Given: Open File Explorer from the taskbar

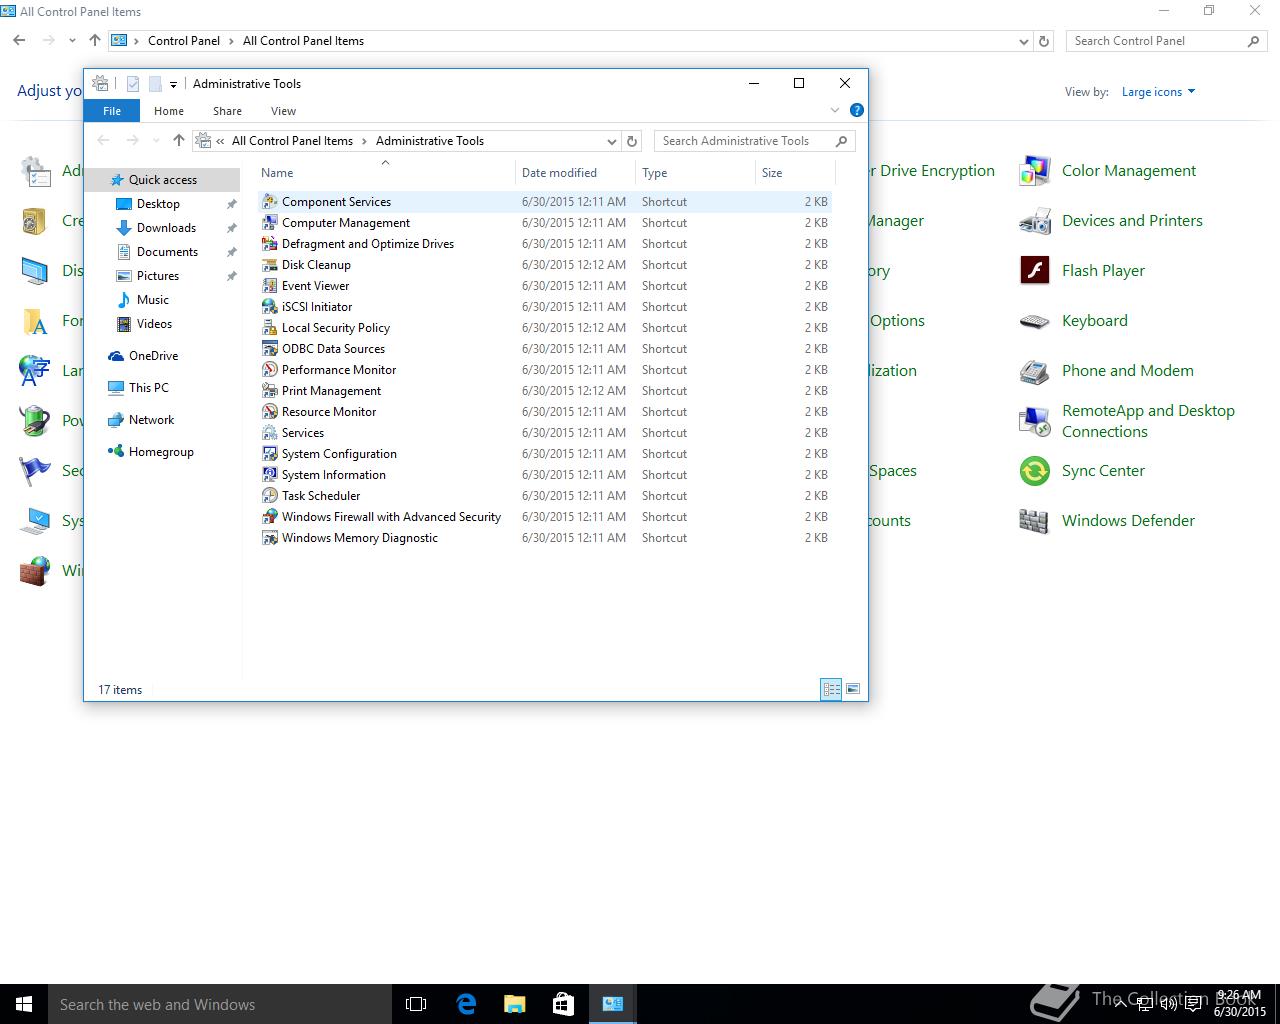Looking at the screenshot, I should pyautogui.click(x=515, y=1004).
